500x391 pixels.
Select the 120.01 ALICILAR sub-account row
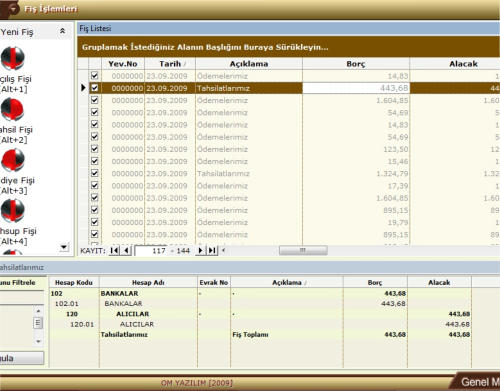click(x=260, y=324)
